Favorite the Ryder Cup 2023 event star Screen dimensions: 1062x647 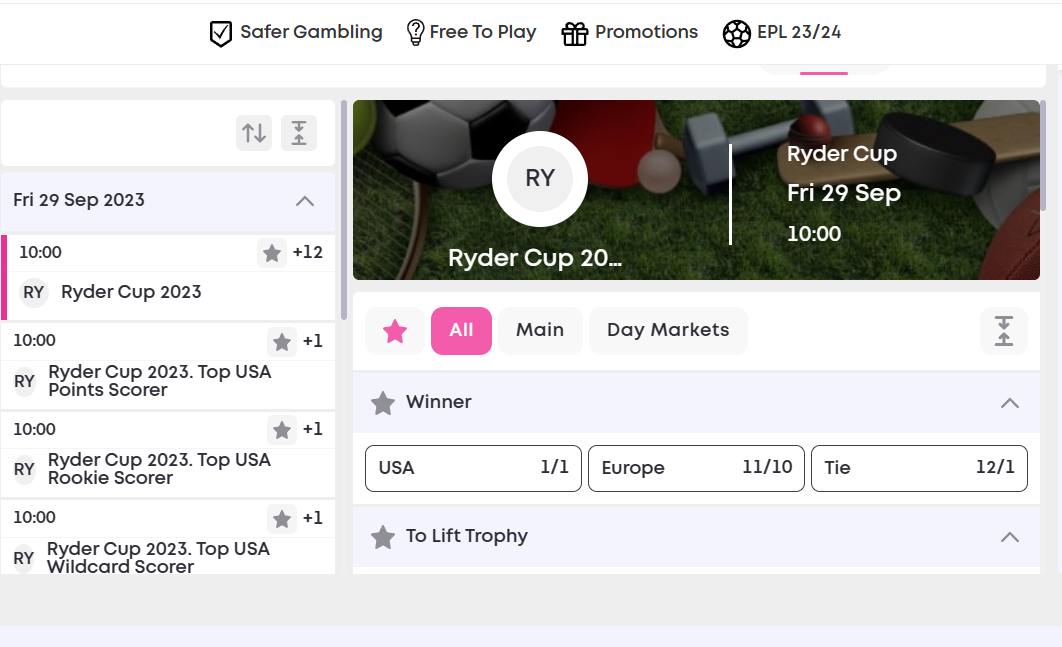tap(272, 253)
